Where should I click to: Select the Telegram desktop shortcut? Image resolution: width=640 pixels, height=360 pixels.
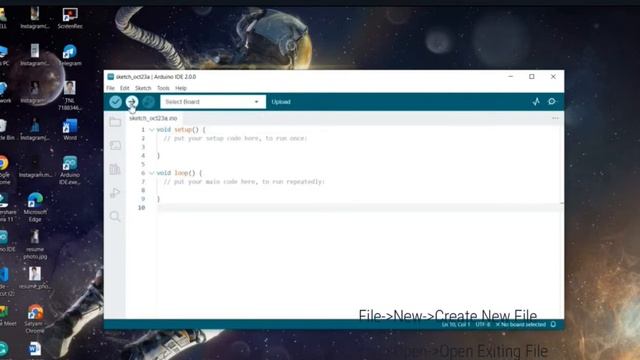pos(70,55)
